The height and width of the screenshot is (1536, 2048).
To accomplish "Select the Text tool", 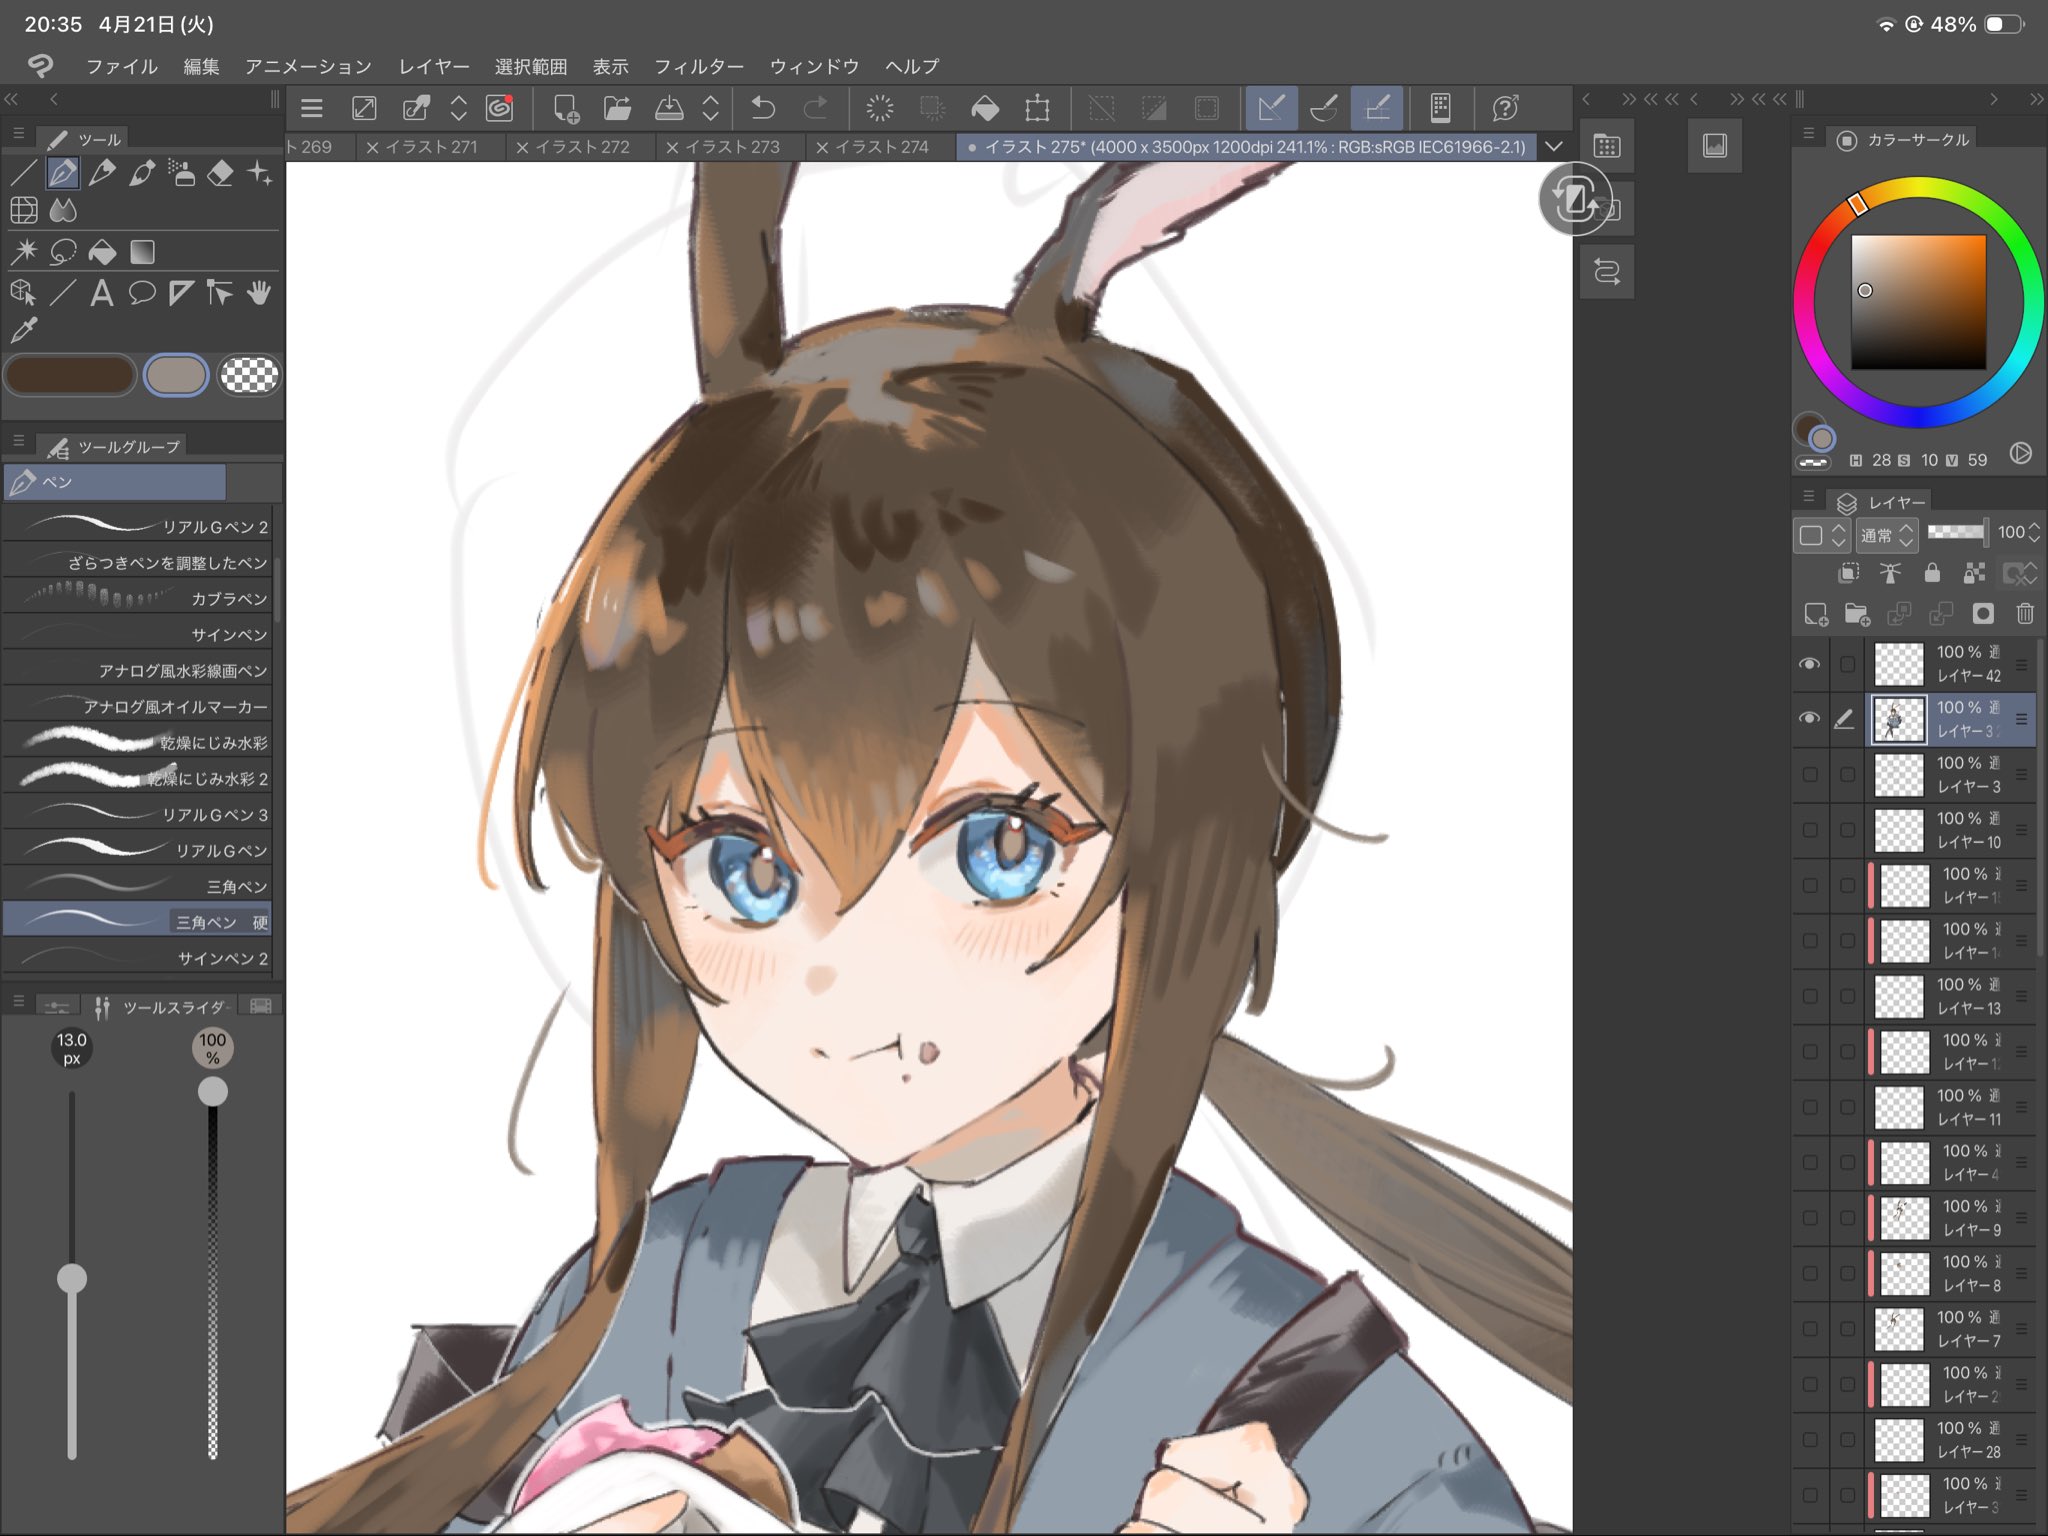I will 101,293.
